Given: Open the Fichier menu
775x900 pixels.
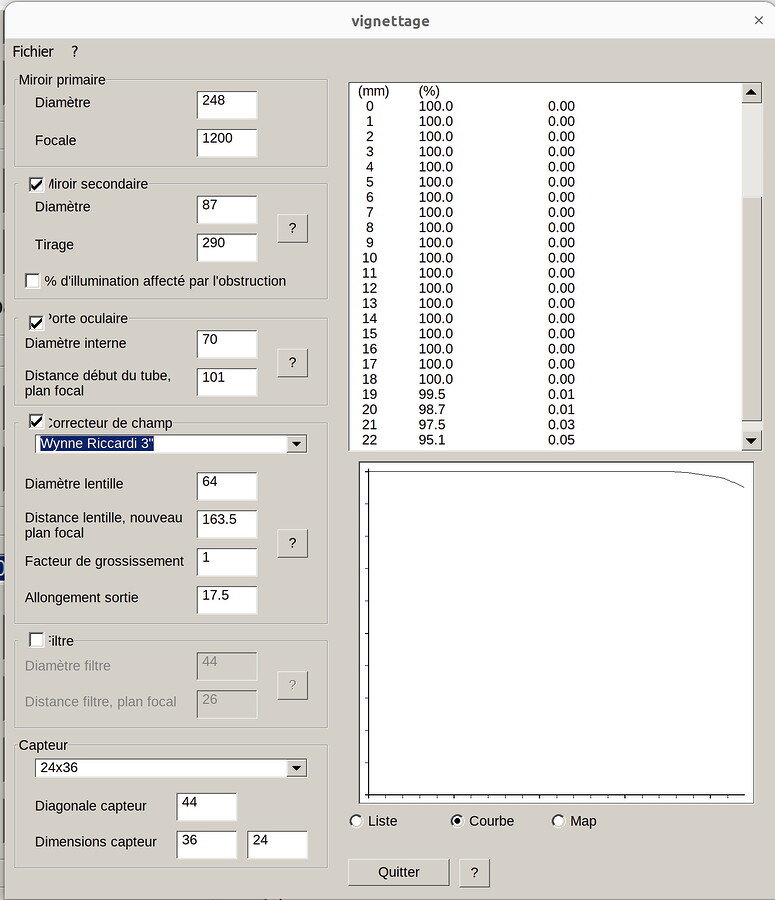Looking at the screenshot, I should (x=33, y=52).
